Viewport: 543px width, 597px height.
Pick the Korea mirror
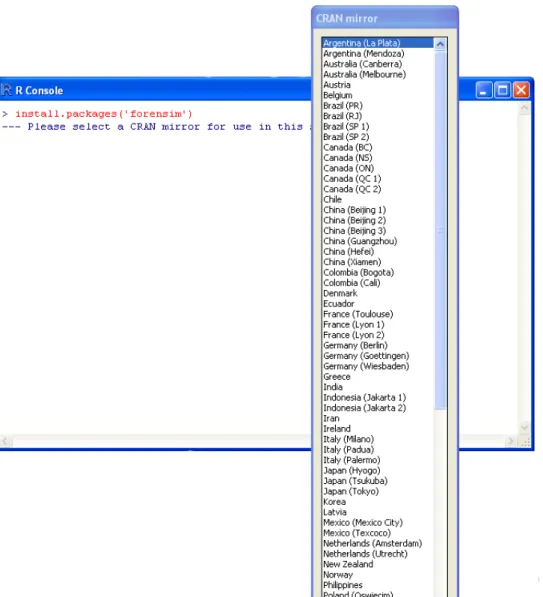click(378, 502)
